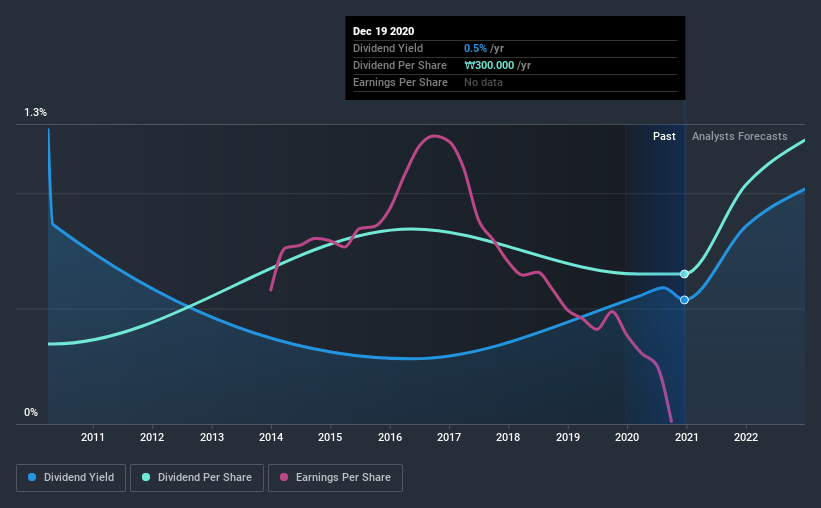Click the teal Dividend Per Share legend dot
Viewport: 821px width, 508px height.
pyautogui.click(x=147, y=478)
